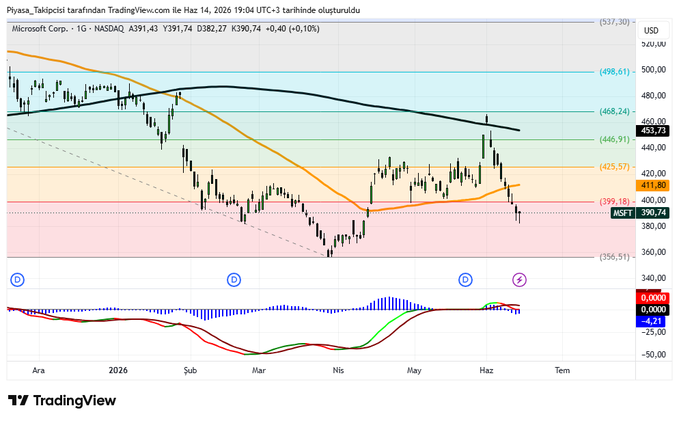Image resolution: width=679 pixels, height=421 pixels.
Task: Click the black 0,0000 MACD value tag
Action: point(653,310)
